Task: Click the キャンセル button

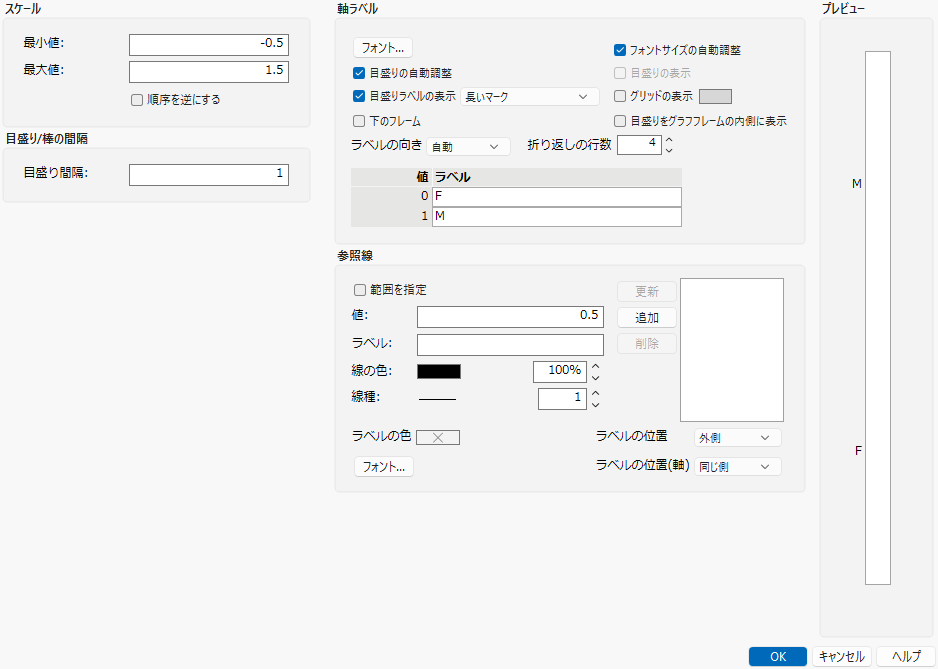Action: (842, 656)
